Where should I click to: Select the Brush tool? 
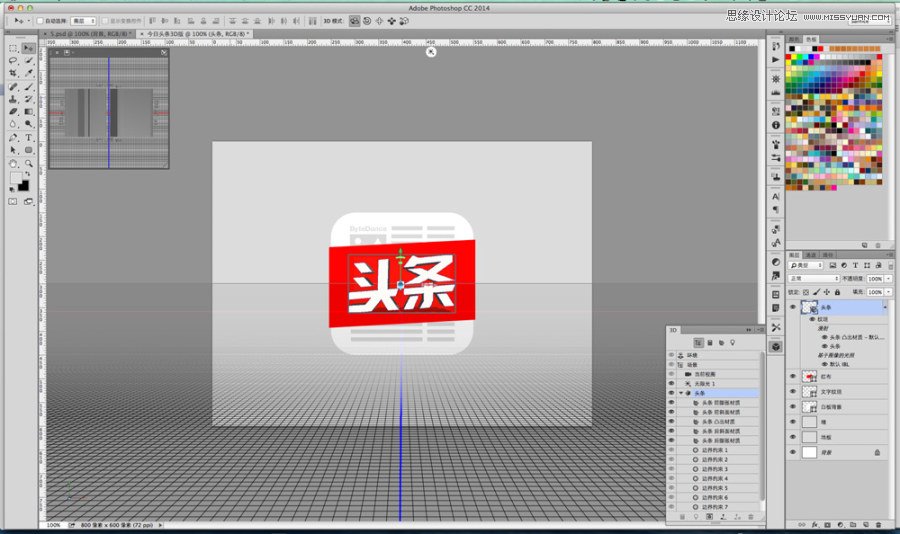(x=28, y=87)
